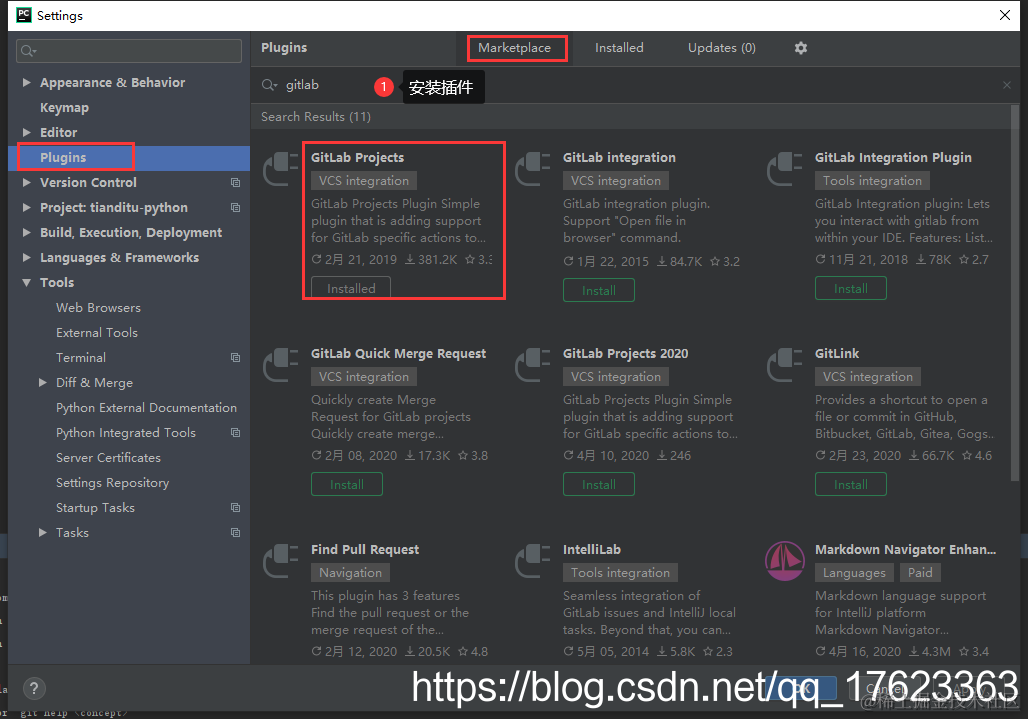Click the plugin search magnifier icon
The height and width of the screenshot is (719, 1028).
coord(269,85)
